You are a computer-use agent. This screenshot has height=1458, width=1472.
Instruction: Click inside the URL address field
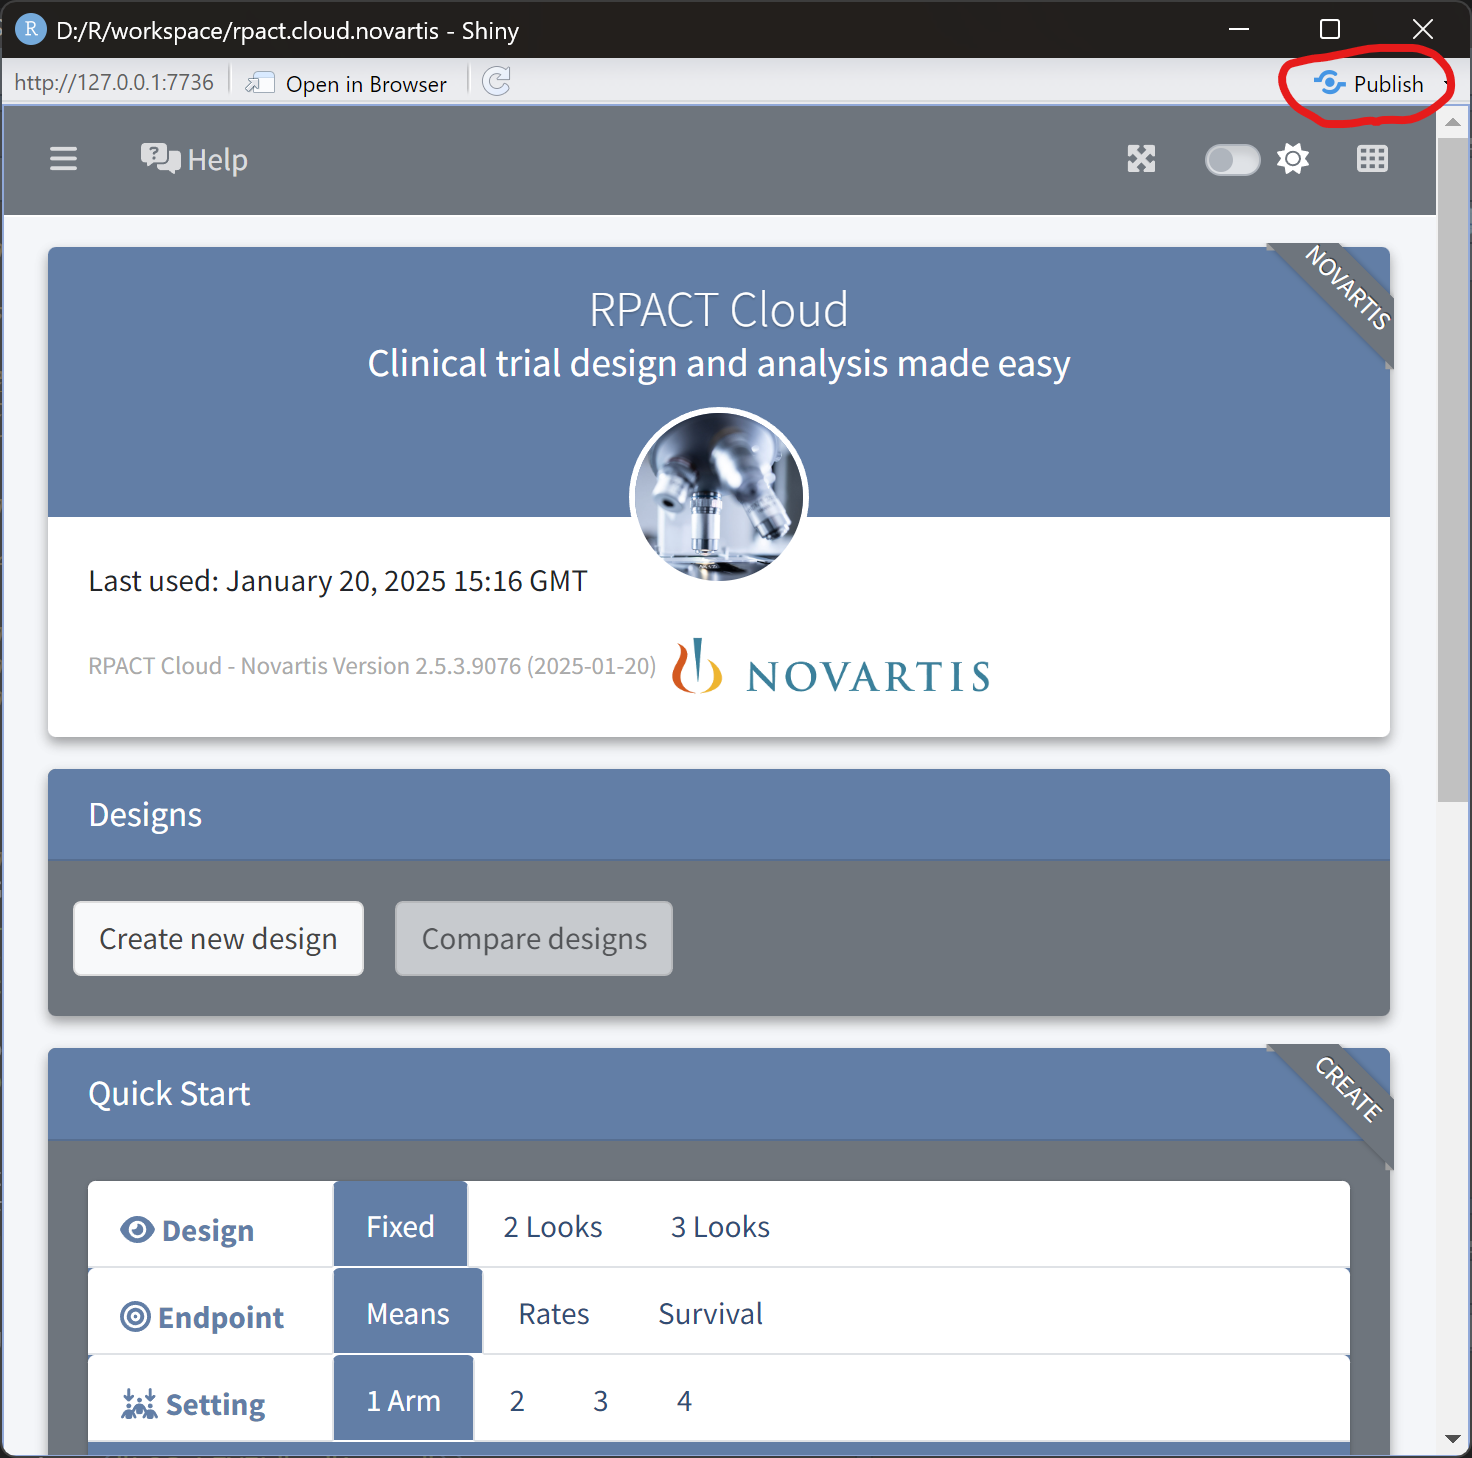point(115,82)
